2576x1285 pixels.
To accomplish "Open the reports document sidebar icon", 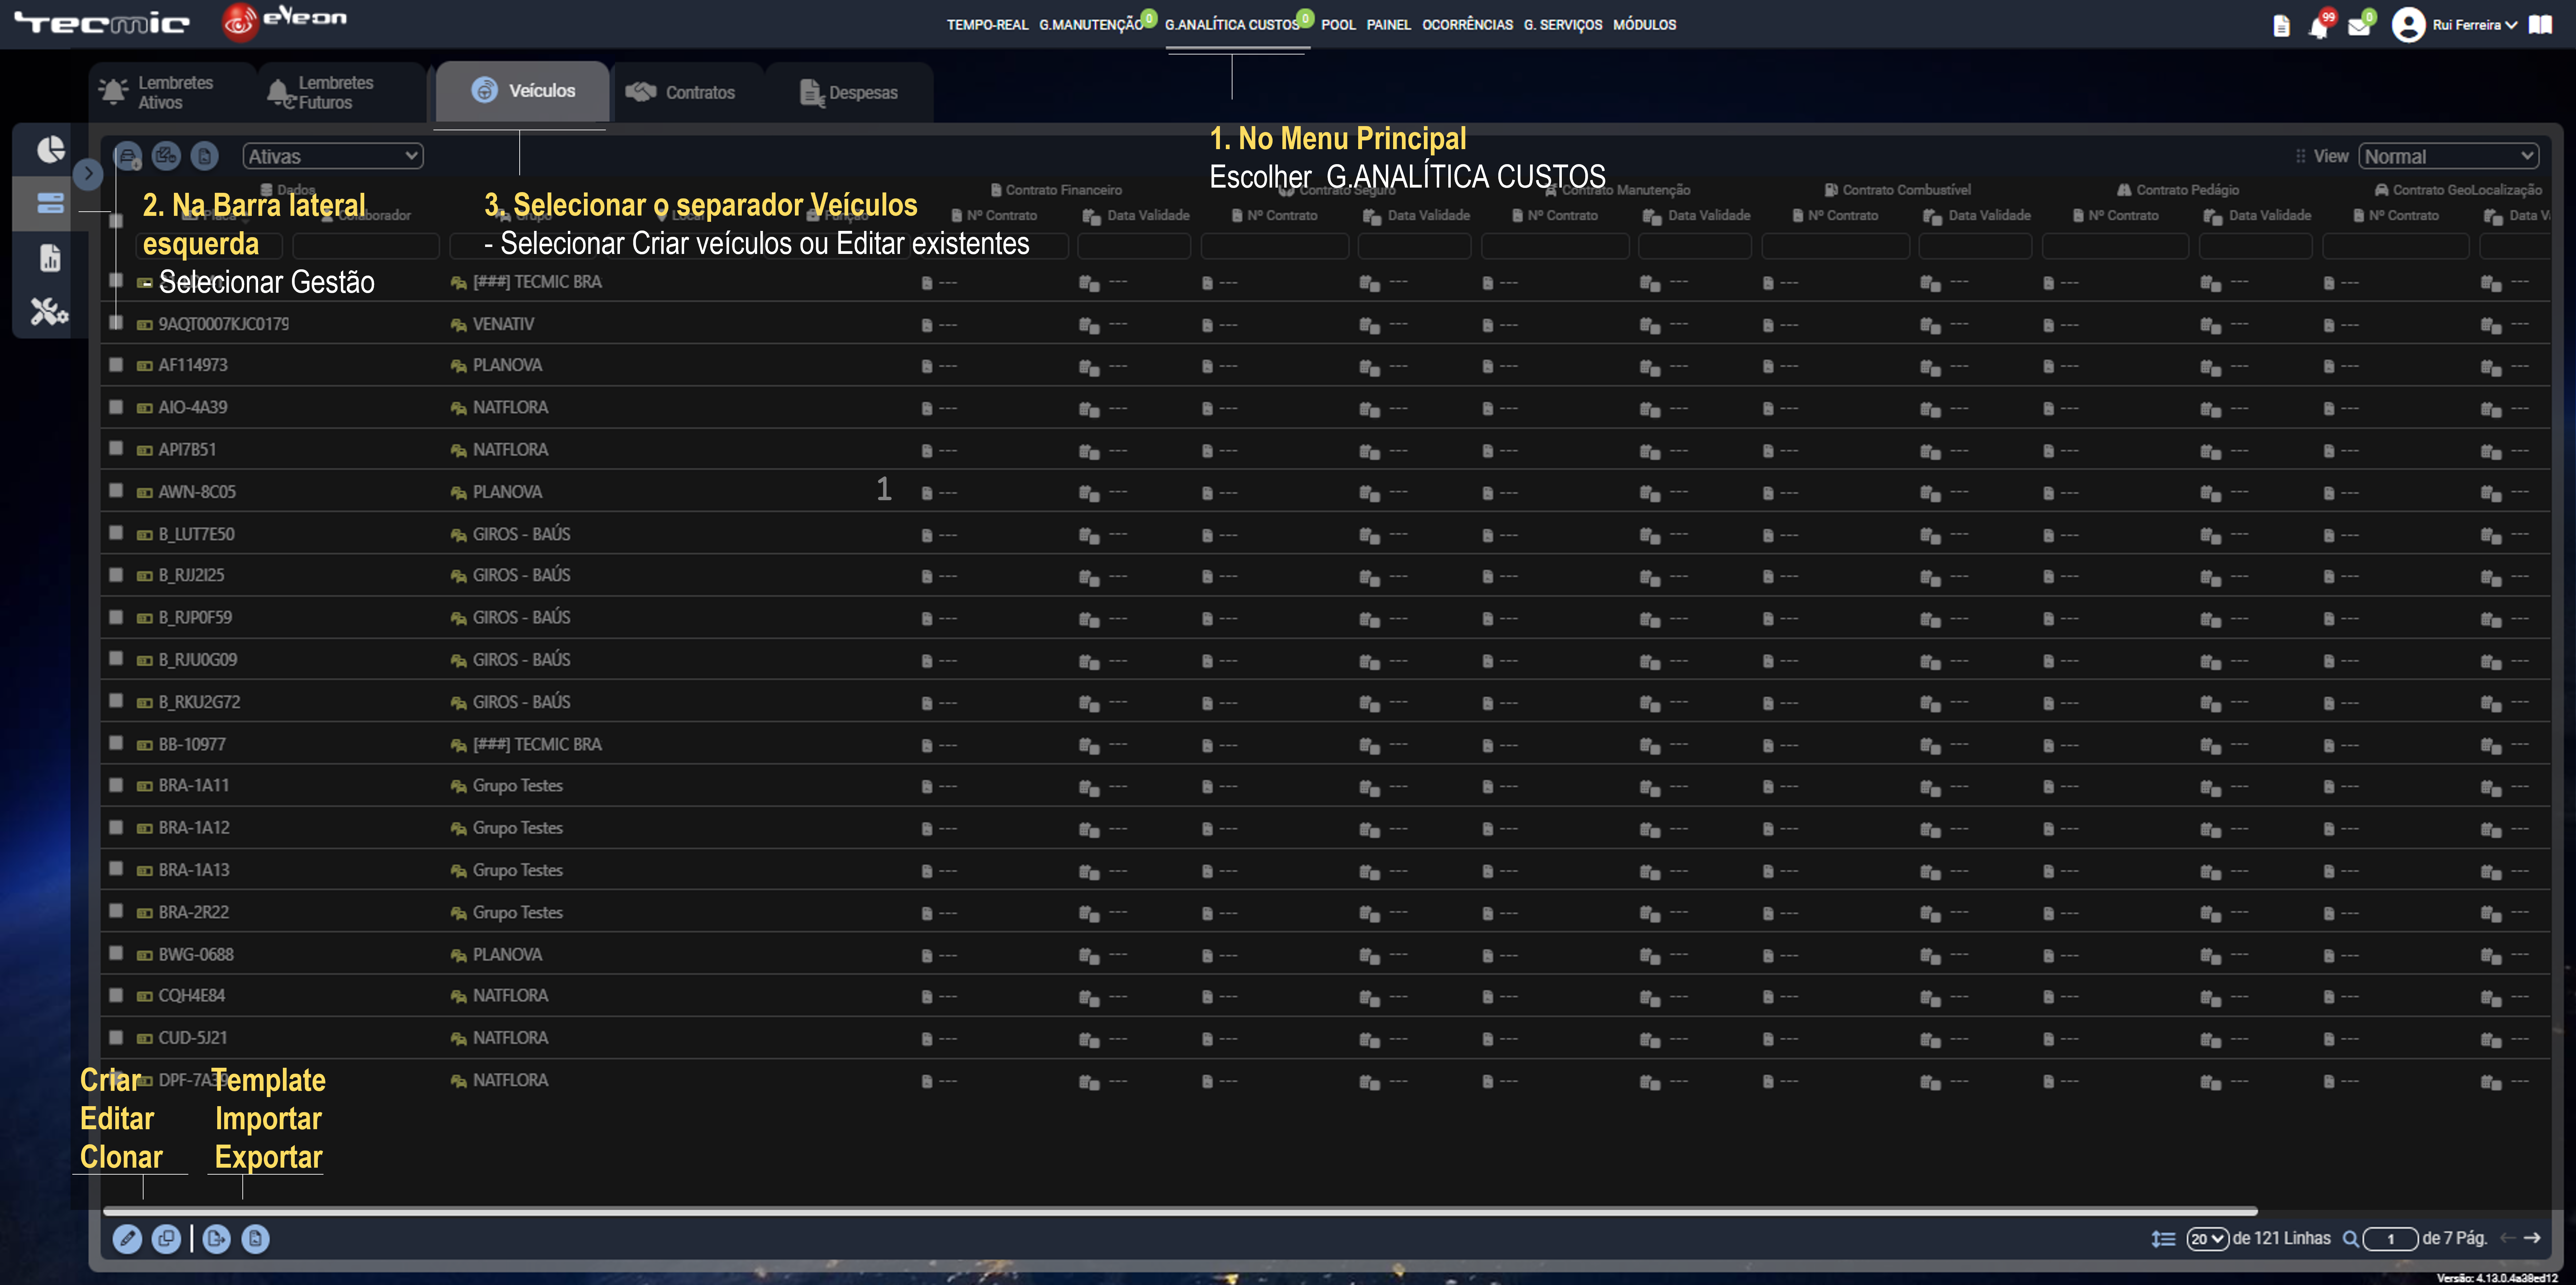I will click(x=50, y=258).
